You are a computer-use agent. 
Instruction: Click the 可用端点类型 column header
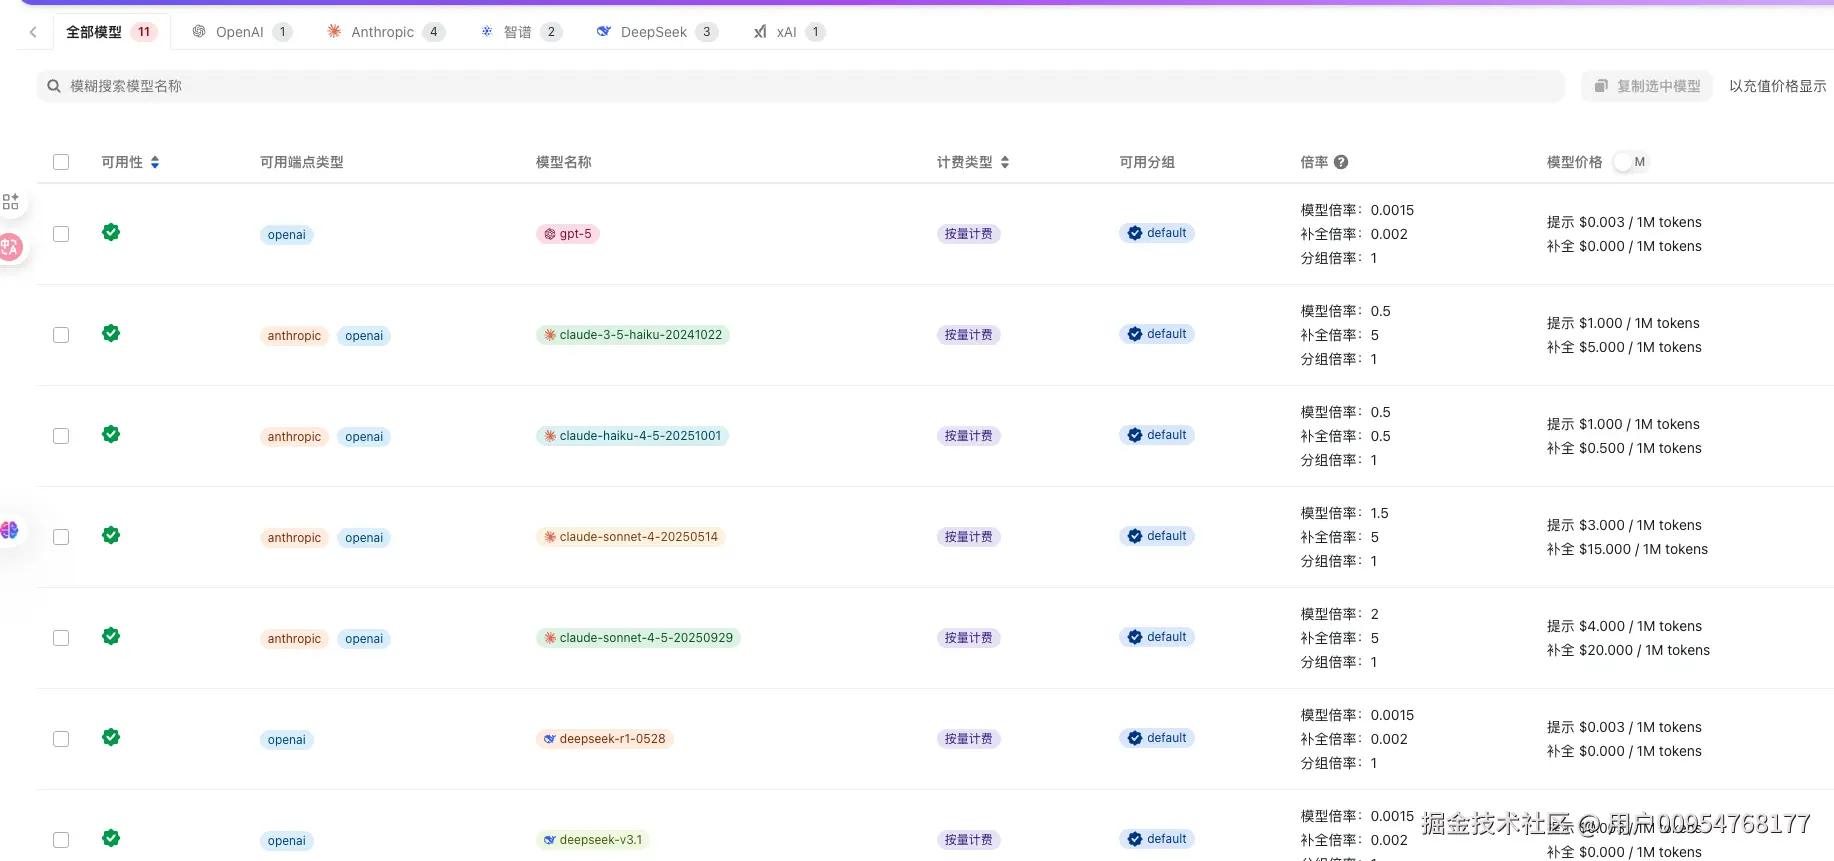coord(302,162)
